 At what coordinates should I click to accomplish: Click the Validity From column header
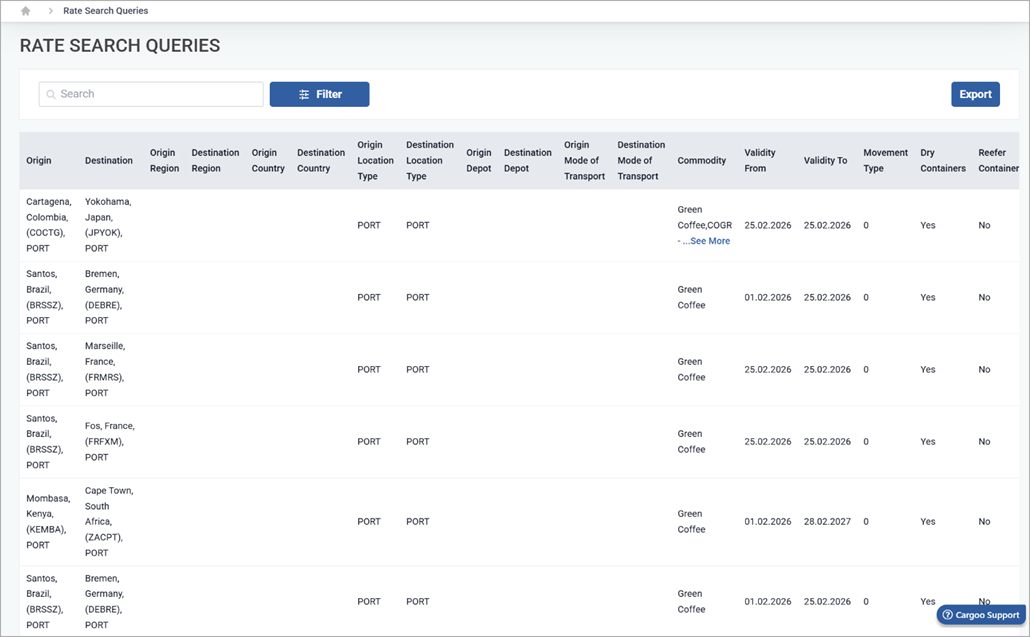click(x=760, y=160)
